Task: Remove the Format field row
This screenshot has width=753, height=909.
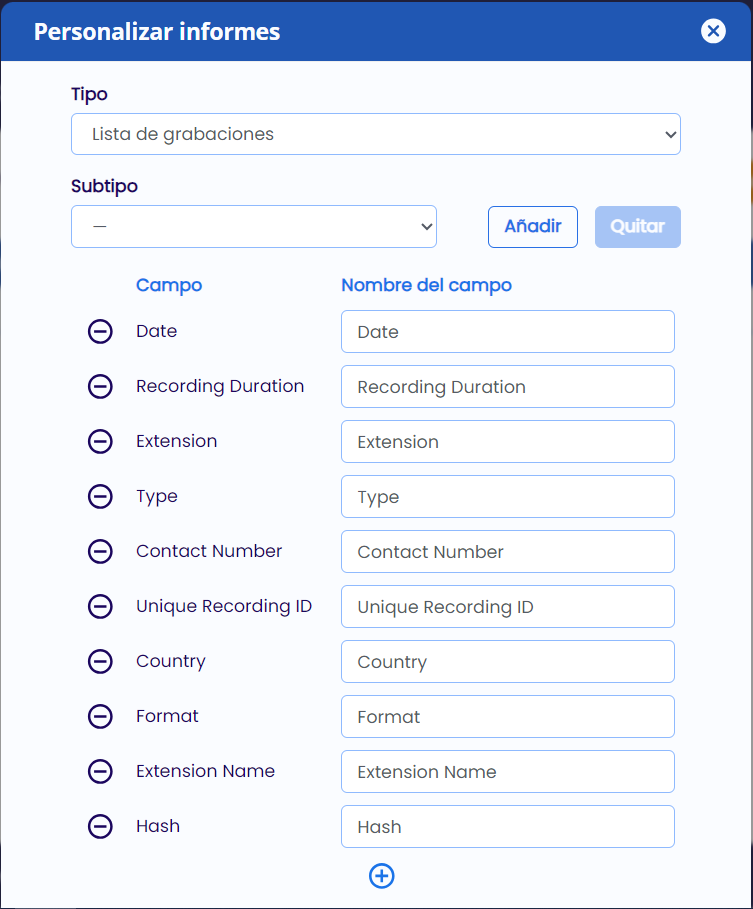Action: pos(100,717)
